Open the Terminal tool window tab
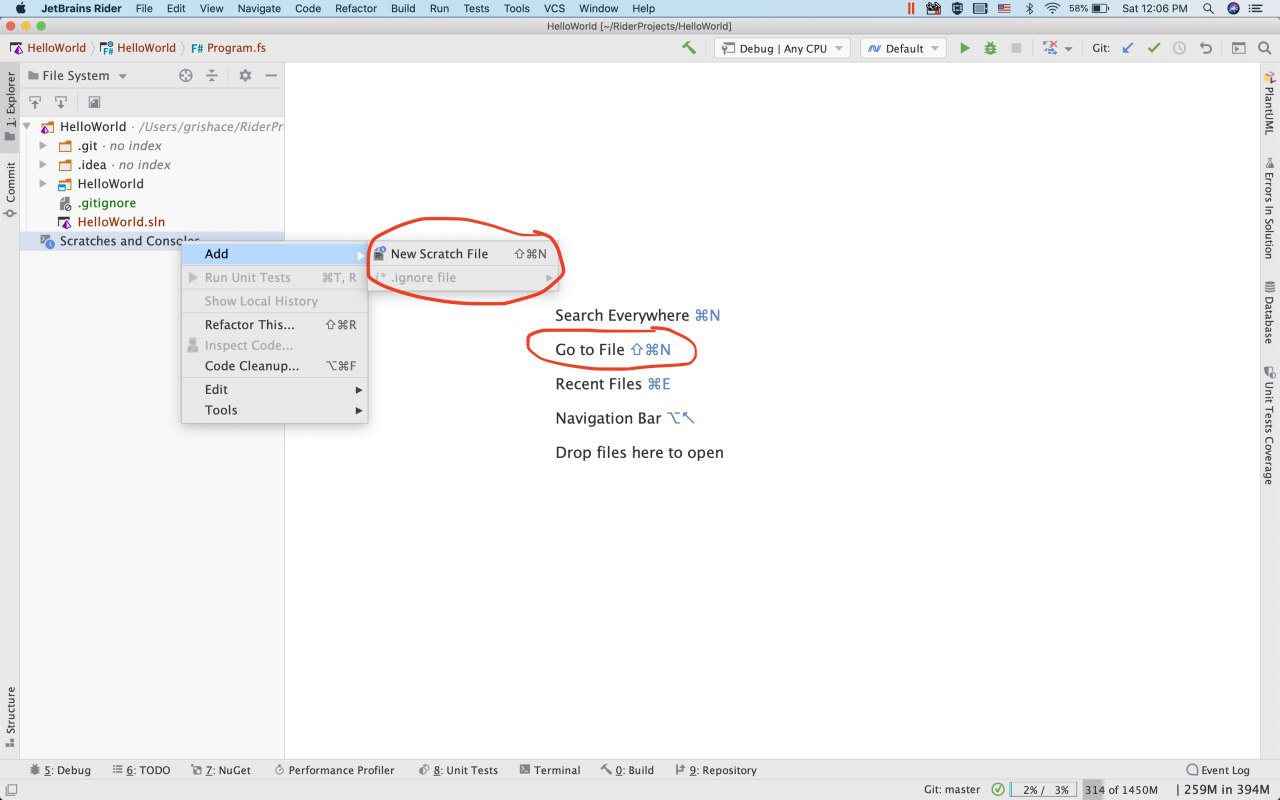Viewport: 1280px width, 800px height. [x=549, y=770]
